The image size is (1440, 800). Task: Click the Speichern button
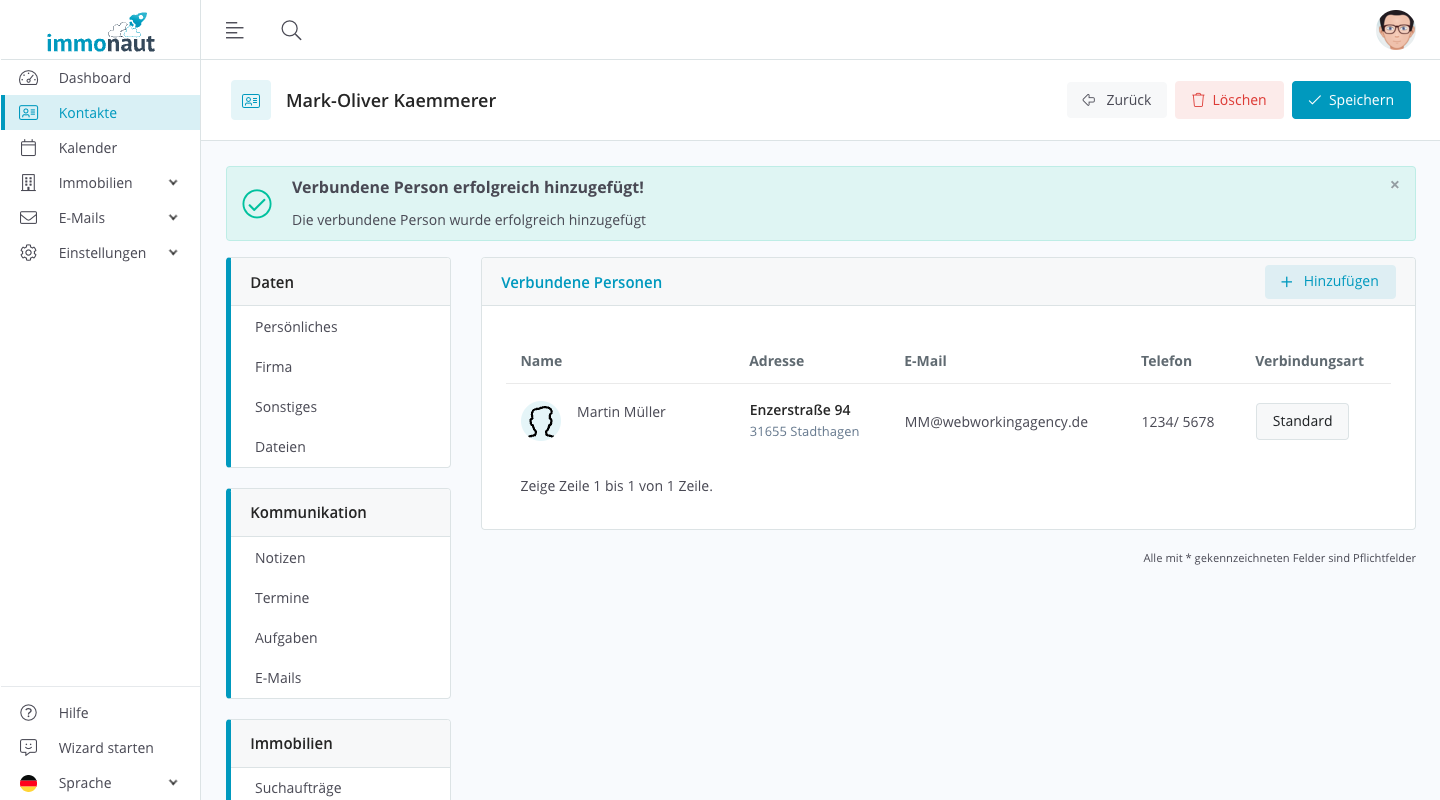tap(1350, 100)
